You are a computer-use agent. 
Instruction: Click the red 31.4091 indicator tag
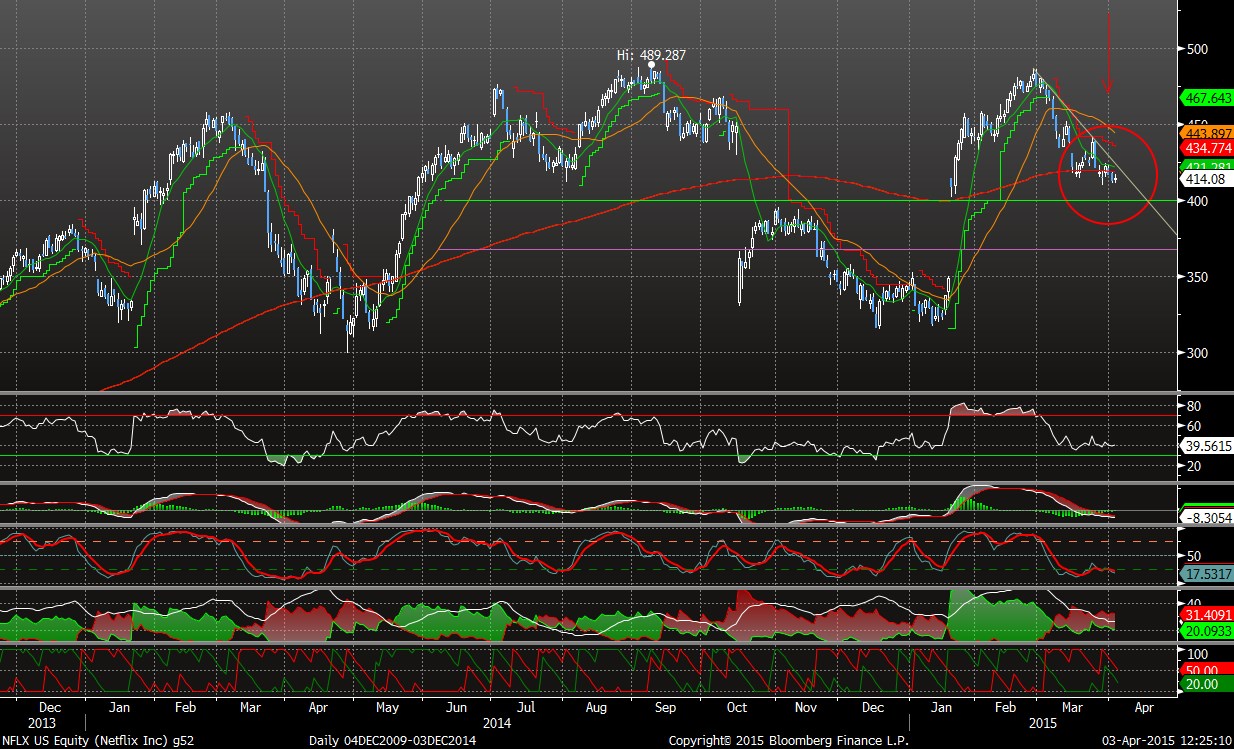click(x=1207, y=614)
